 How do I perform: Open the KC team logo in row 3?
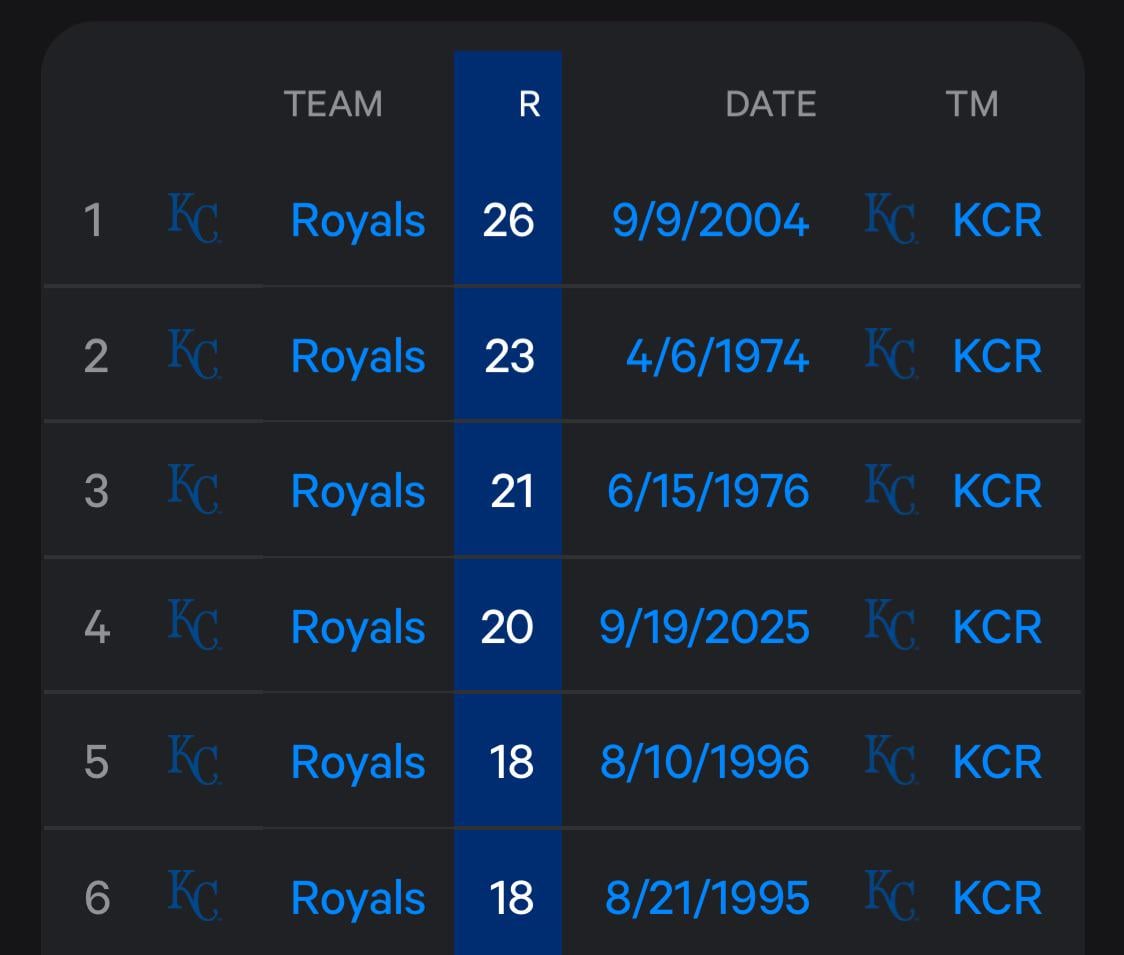[x=196, y=490]
